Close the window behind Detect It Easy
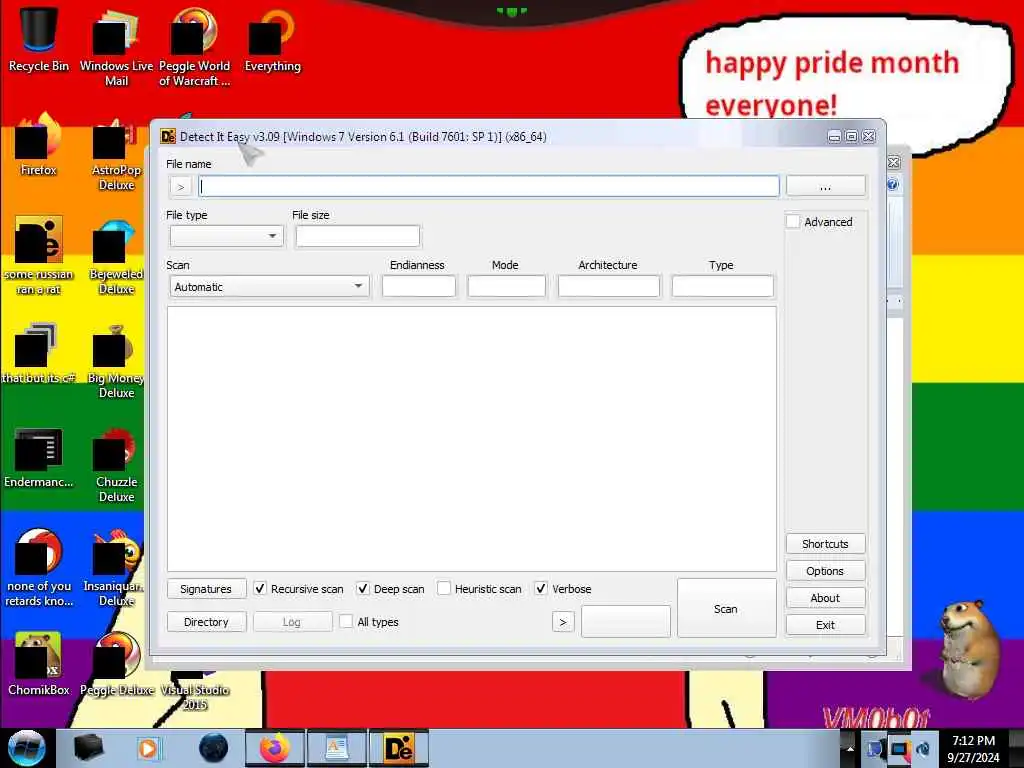 pyautogui.click(x=893, y=163)
